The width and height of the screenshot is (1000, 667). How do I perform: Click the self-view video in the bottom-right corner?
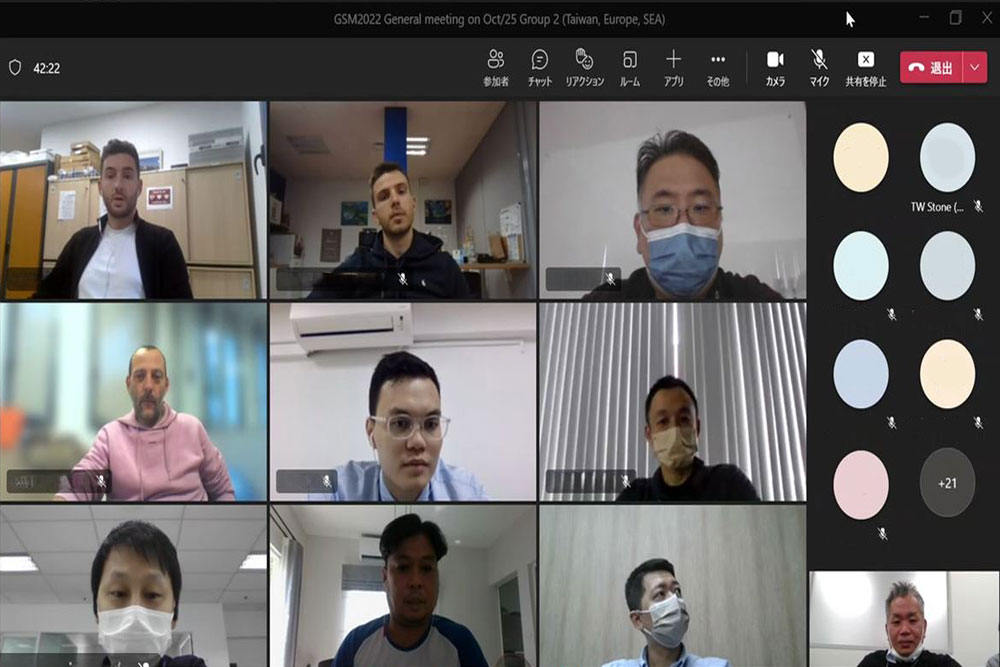pos(904,618)
